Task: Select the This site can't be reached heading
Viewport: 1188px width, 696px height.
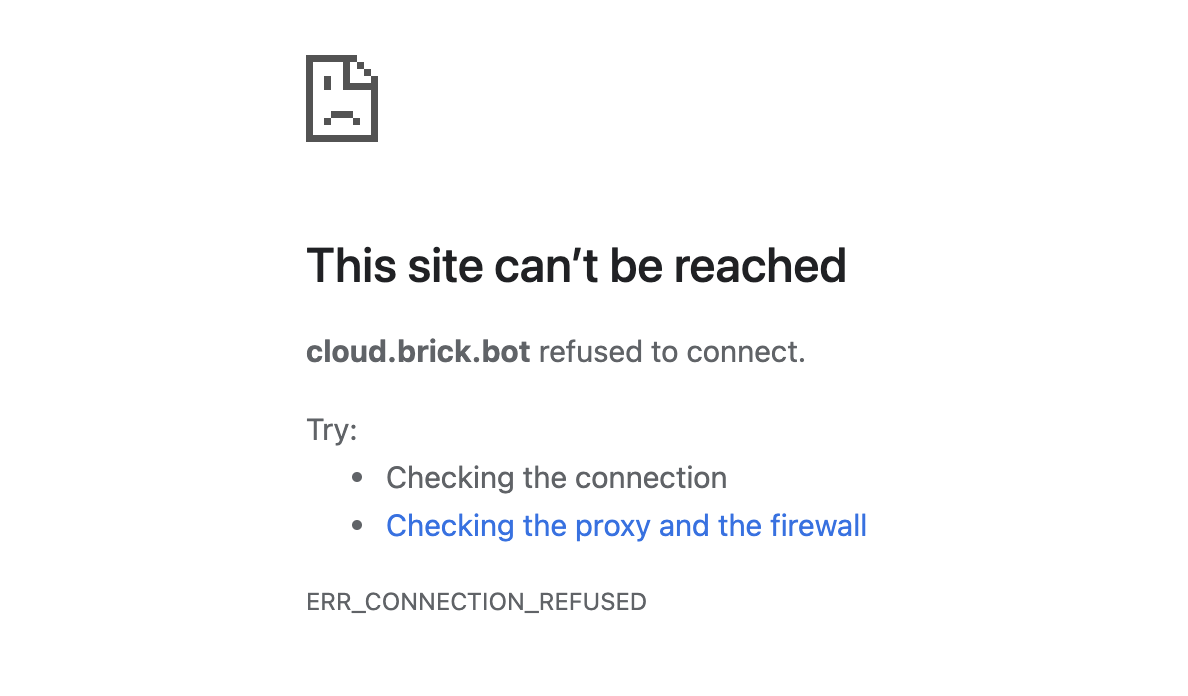Action: 576,266
